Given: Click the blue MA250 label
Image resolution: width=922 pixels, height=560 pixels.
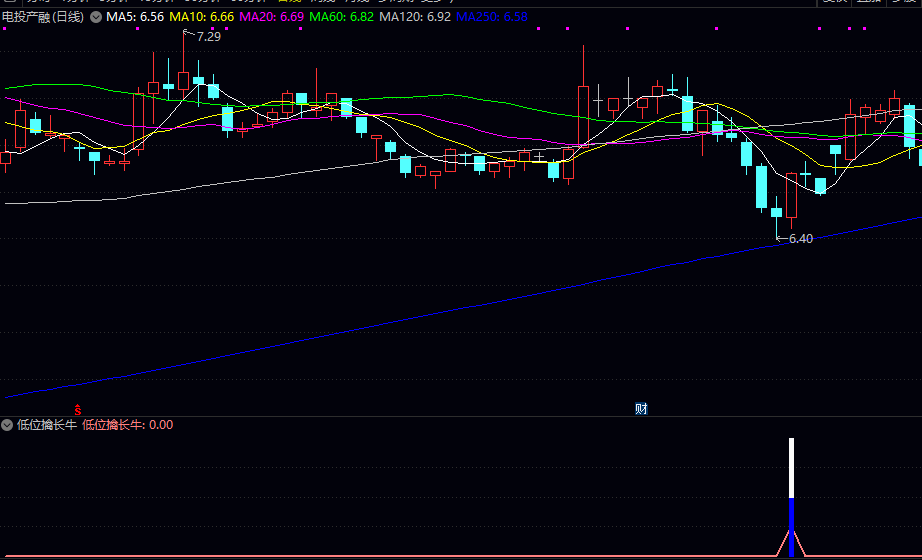Looking at the screenshot, I should click(x=491, y=17).
